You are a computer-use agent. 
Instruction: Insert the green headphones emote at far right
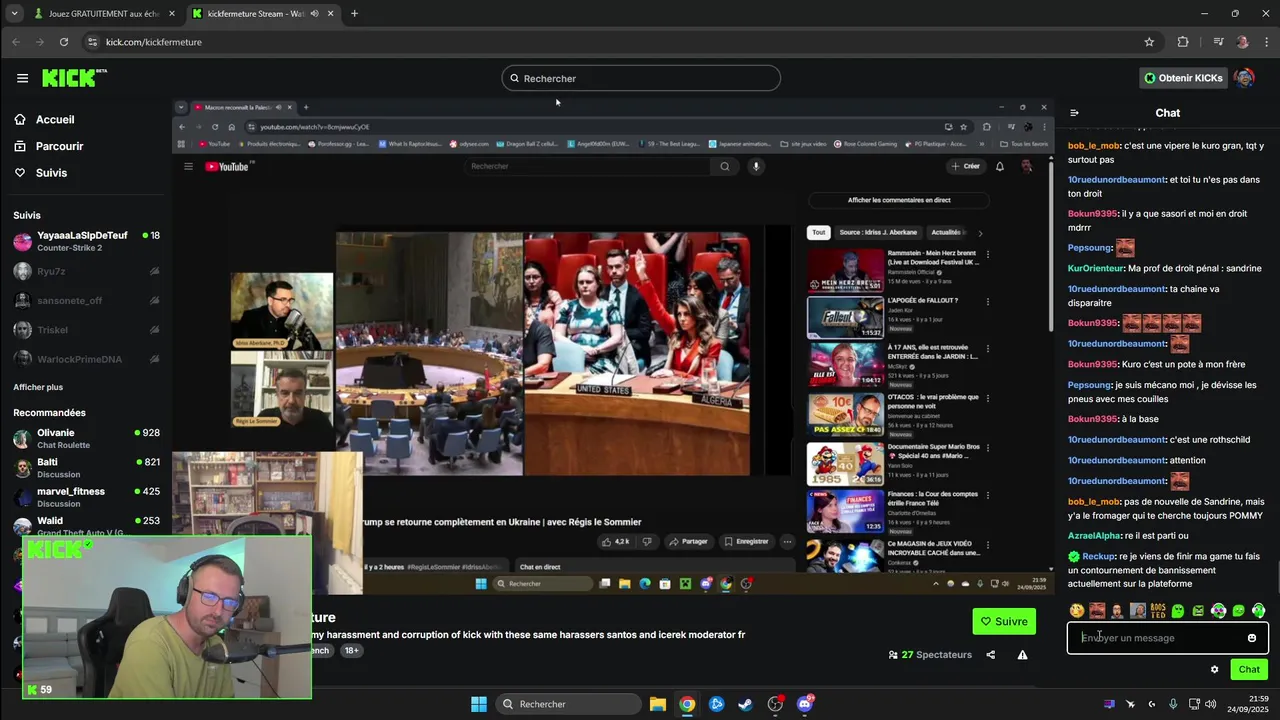tap(1259, 611)
